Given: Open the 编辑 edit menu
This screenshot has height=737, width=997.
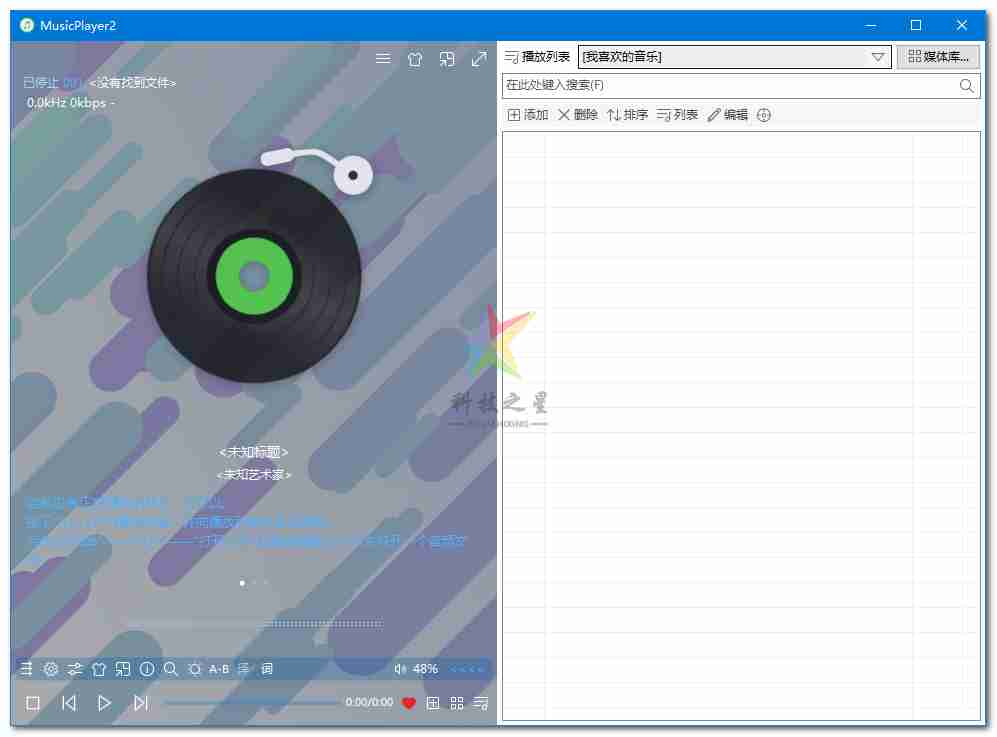Looking at the screenshot, I should [727, 115].
